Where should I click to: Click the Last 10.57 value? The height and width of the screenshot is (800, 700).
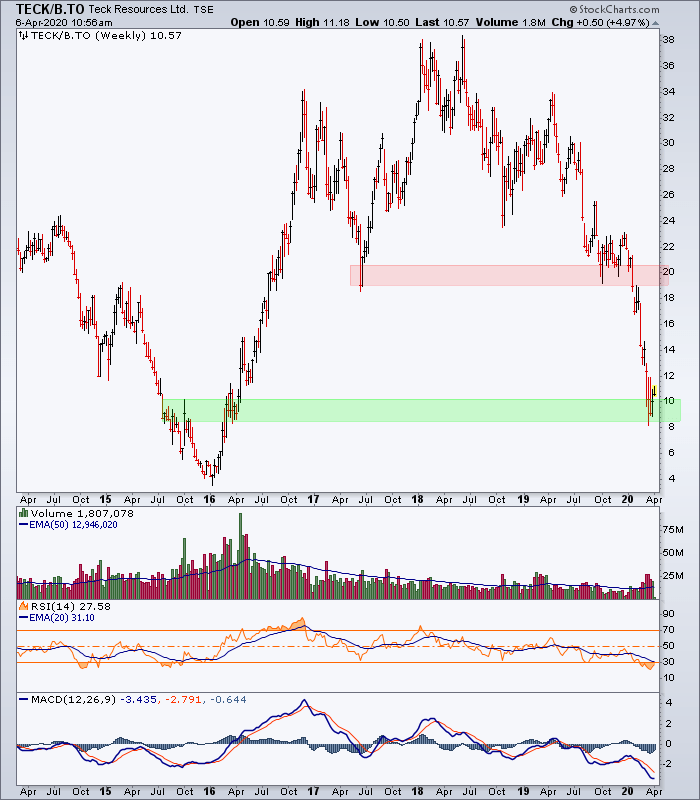point(442,22)
